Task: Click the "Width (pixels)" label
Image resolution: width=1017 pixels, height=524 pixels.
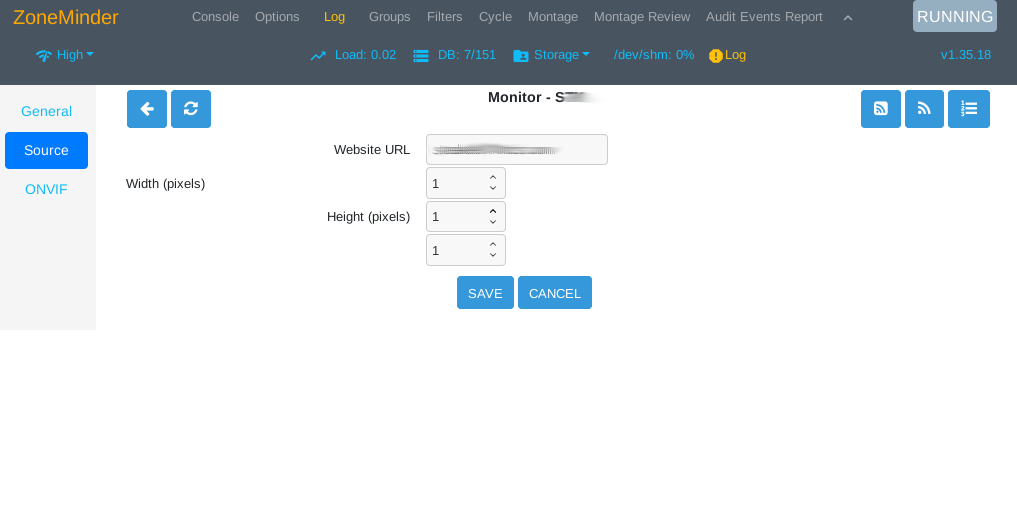Action: tap(165, 184)
